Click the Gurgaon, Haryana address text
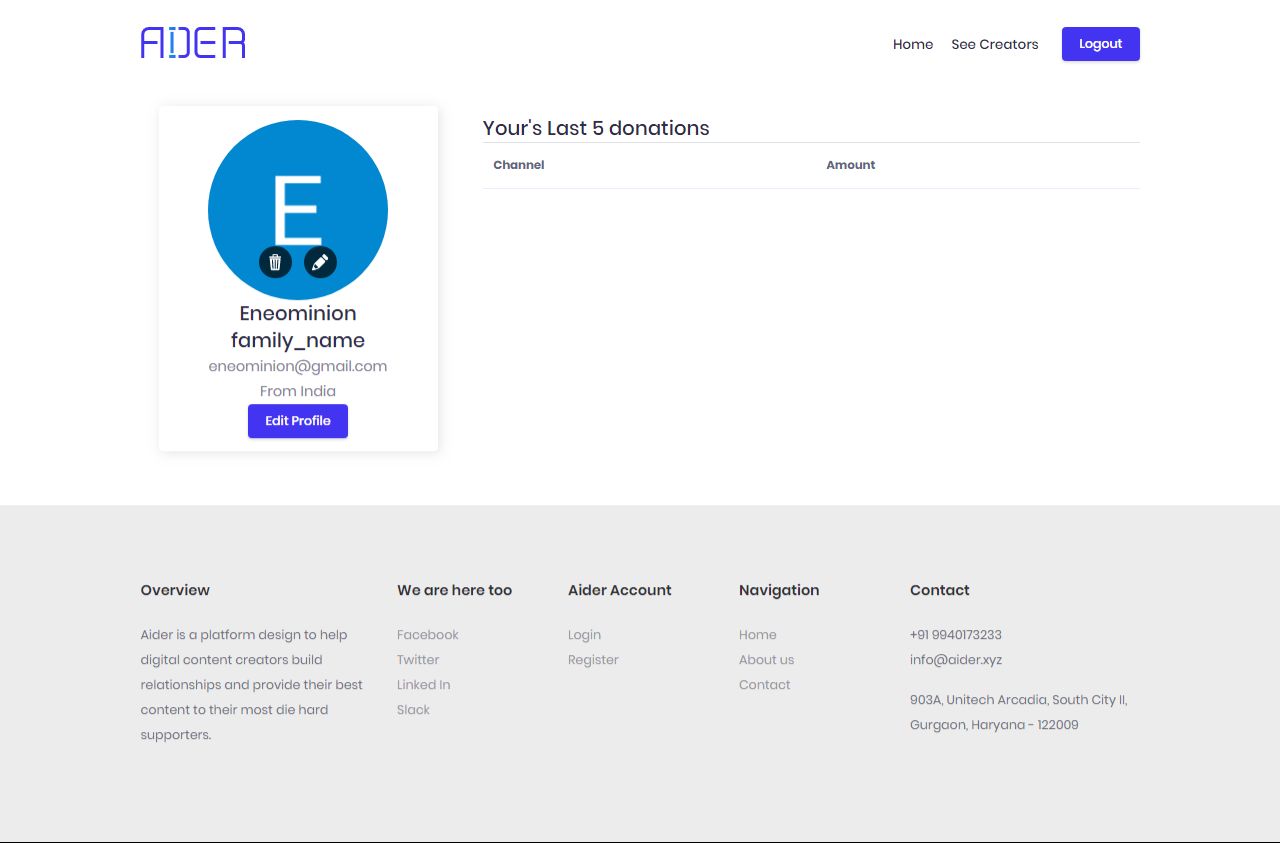Viewport: 1280px width, 843px height. coord(994,725)
